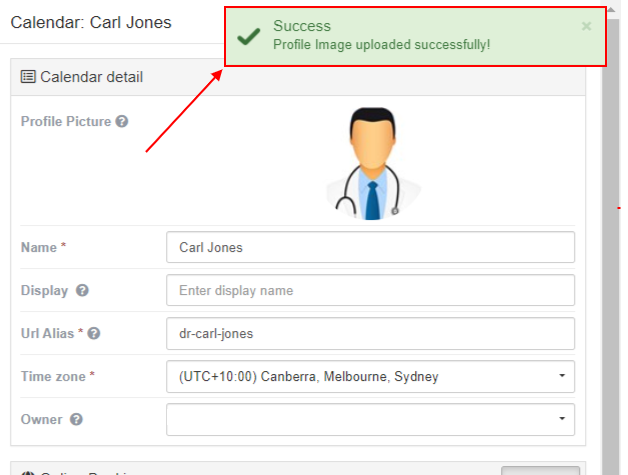Click the Name field with Carl Jones
Viewport: 628px width, 475px height.
coord(370,247)
